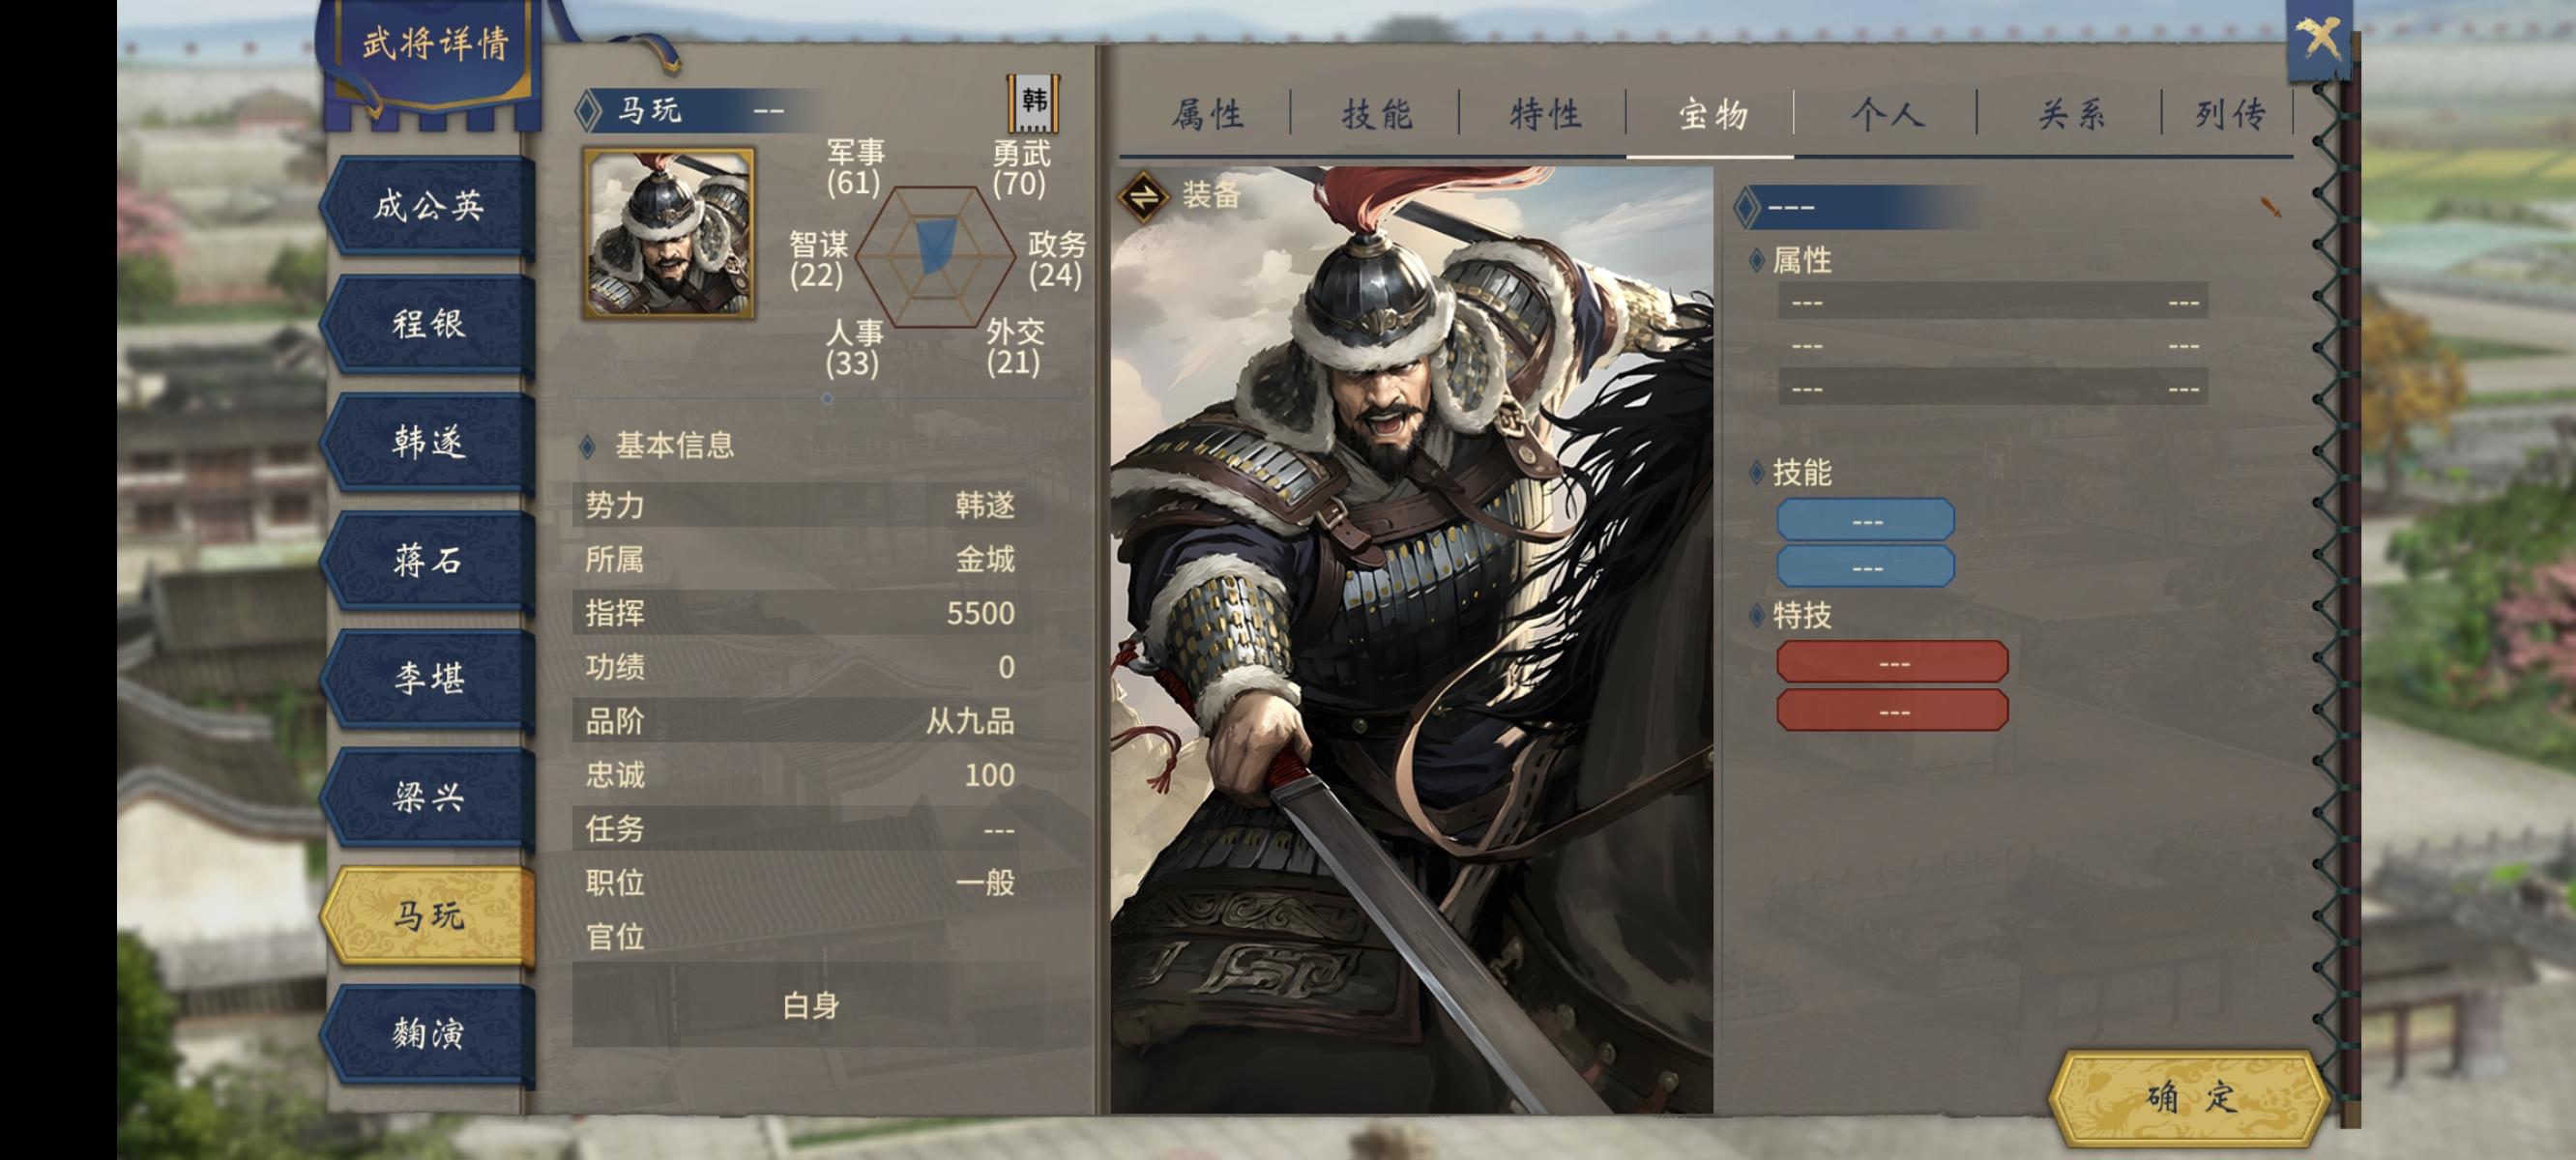Select general 成公英 from the list

pos(429,206)
